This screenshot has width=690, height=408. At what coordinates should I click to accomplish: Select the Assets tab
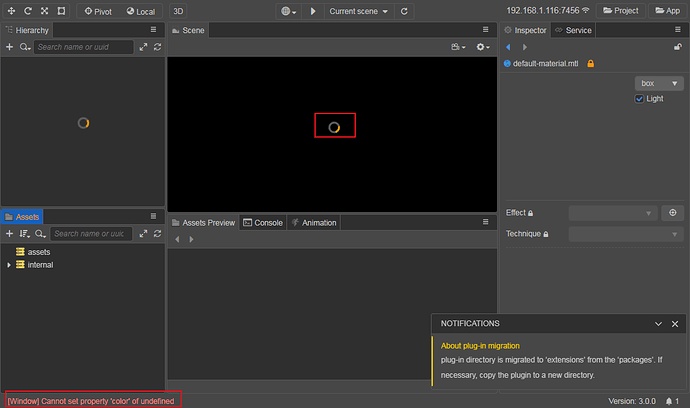[x=22, y=217]
